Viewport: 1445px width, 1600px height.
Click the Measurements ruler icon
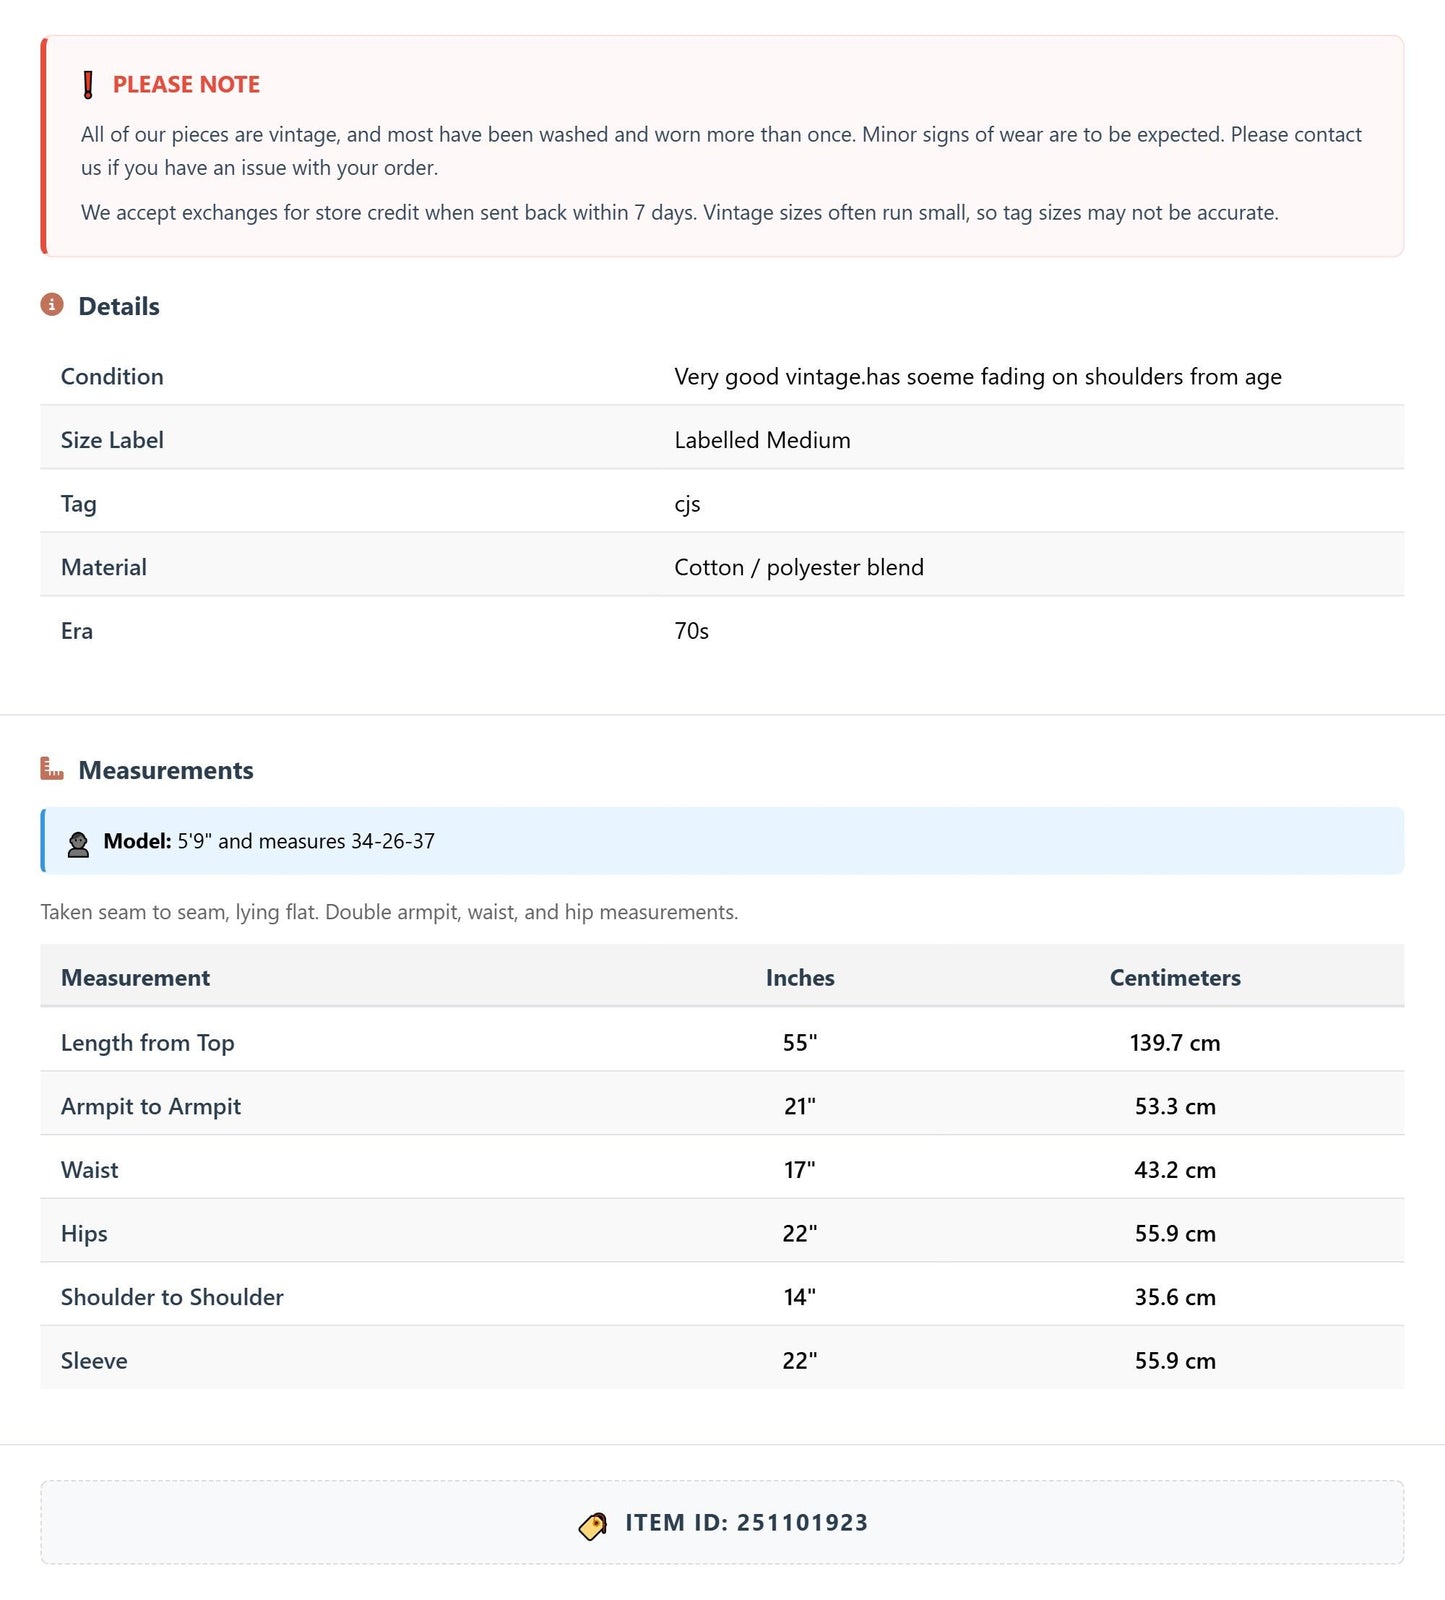[52, 768]
